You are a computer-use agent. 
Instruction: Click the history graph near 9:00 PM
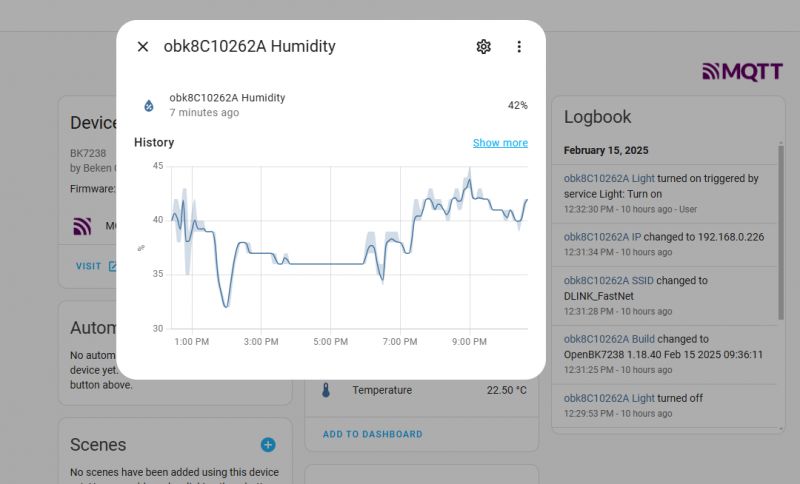(x=469, y=250)
